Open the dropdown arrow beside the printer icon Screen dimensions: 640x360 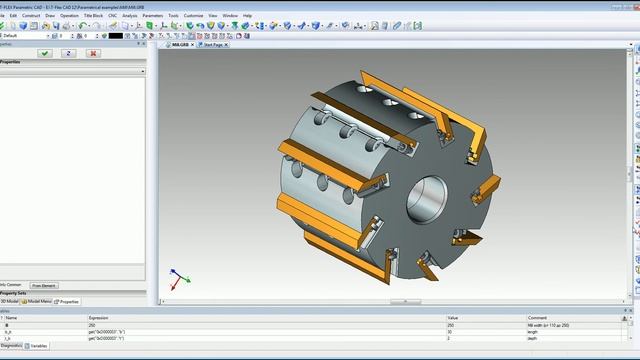click(73, 26)
